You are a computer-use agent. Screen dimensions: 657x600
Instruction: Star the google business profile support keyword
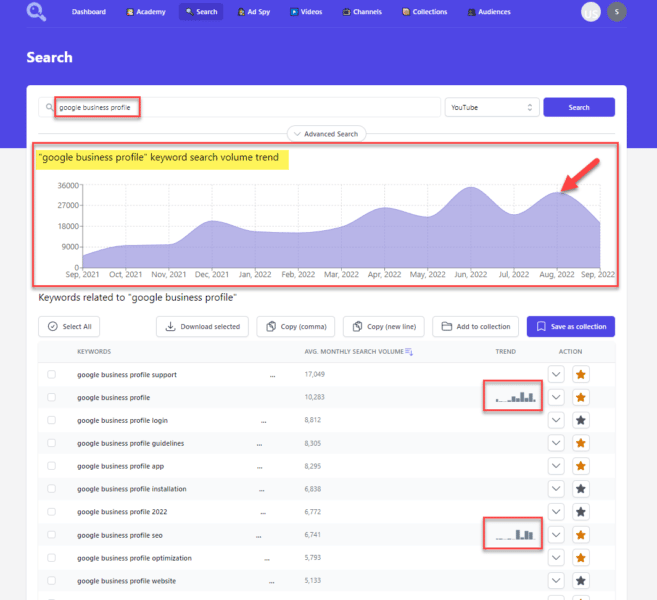click(x=580, y=375)
